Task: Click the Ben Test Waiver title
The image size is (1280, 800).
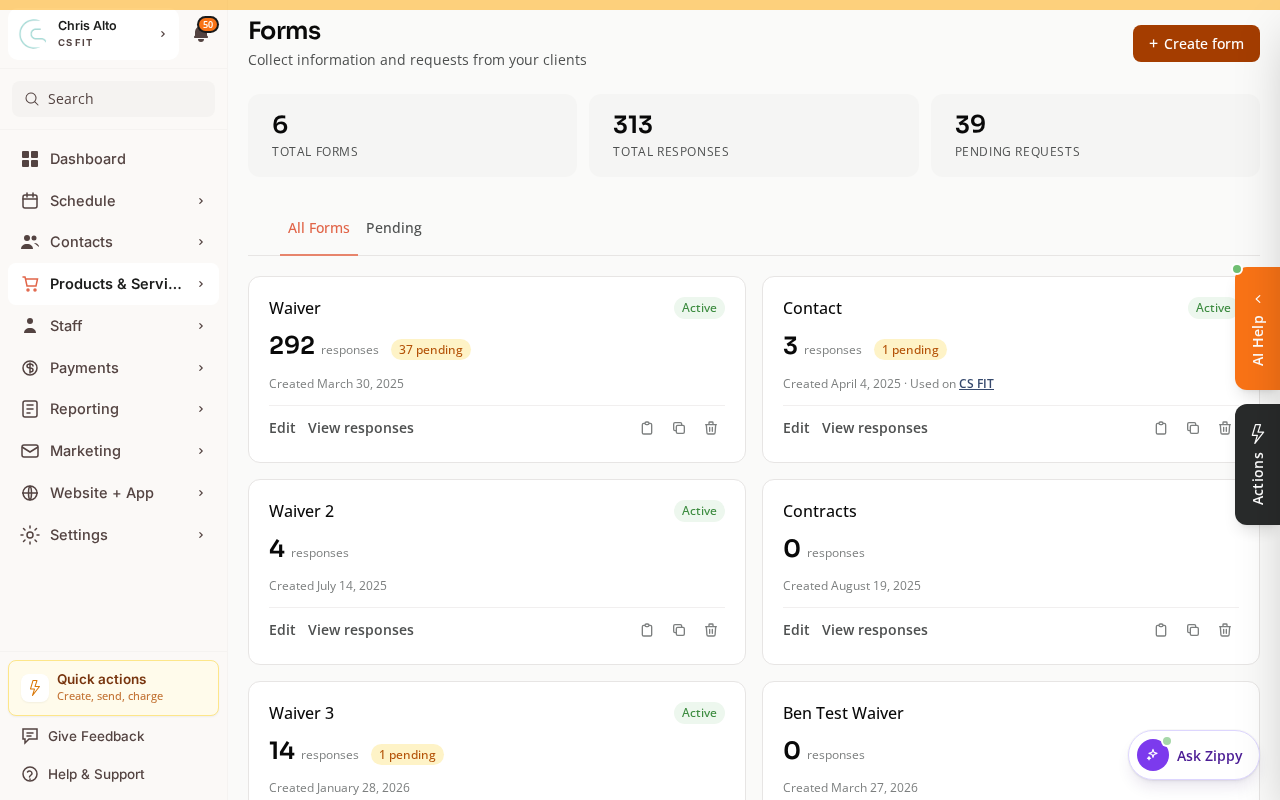Action: click(843, 713)
